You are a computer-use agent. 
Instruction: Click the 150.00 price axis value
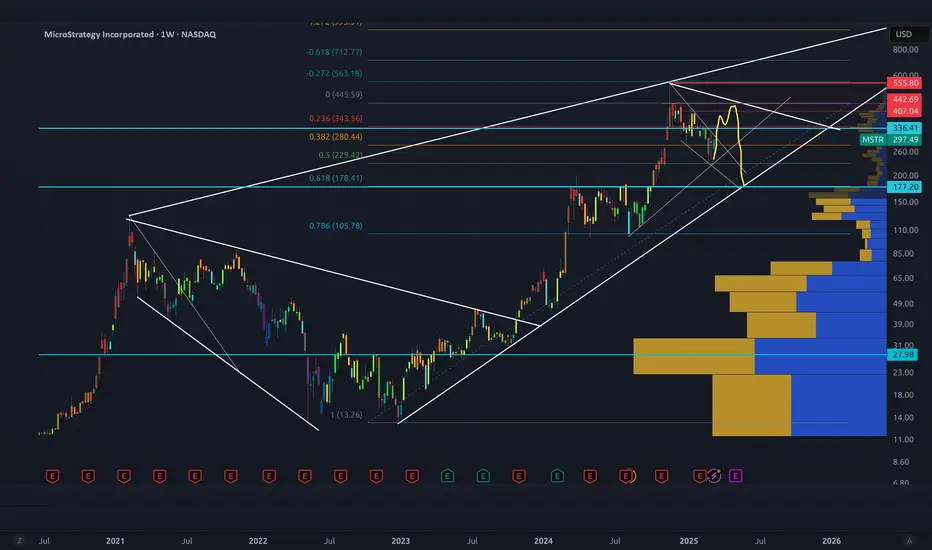[905, 202]
